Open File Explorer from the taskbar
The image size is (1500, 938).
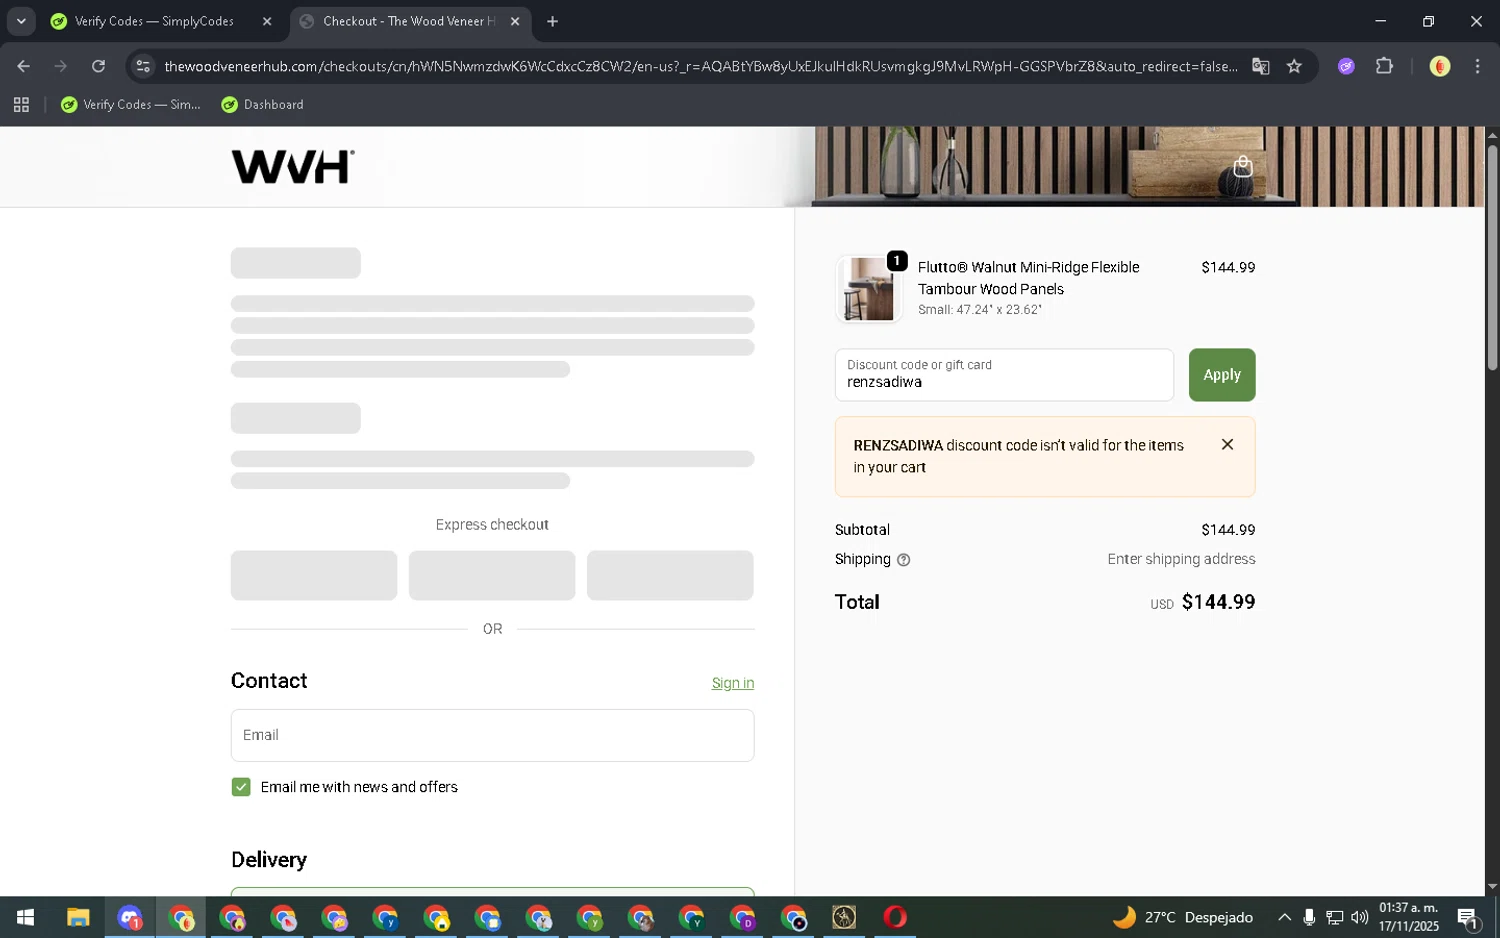tap(78, 917)
